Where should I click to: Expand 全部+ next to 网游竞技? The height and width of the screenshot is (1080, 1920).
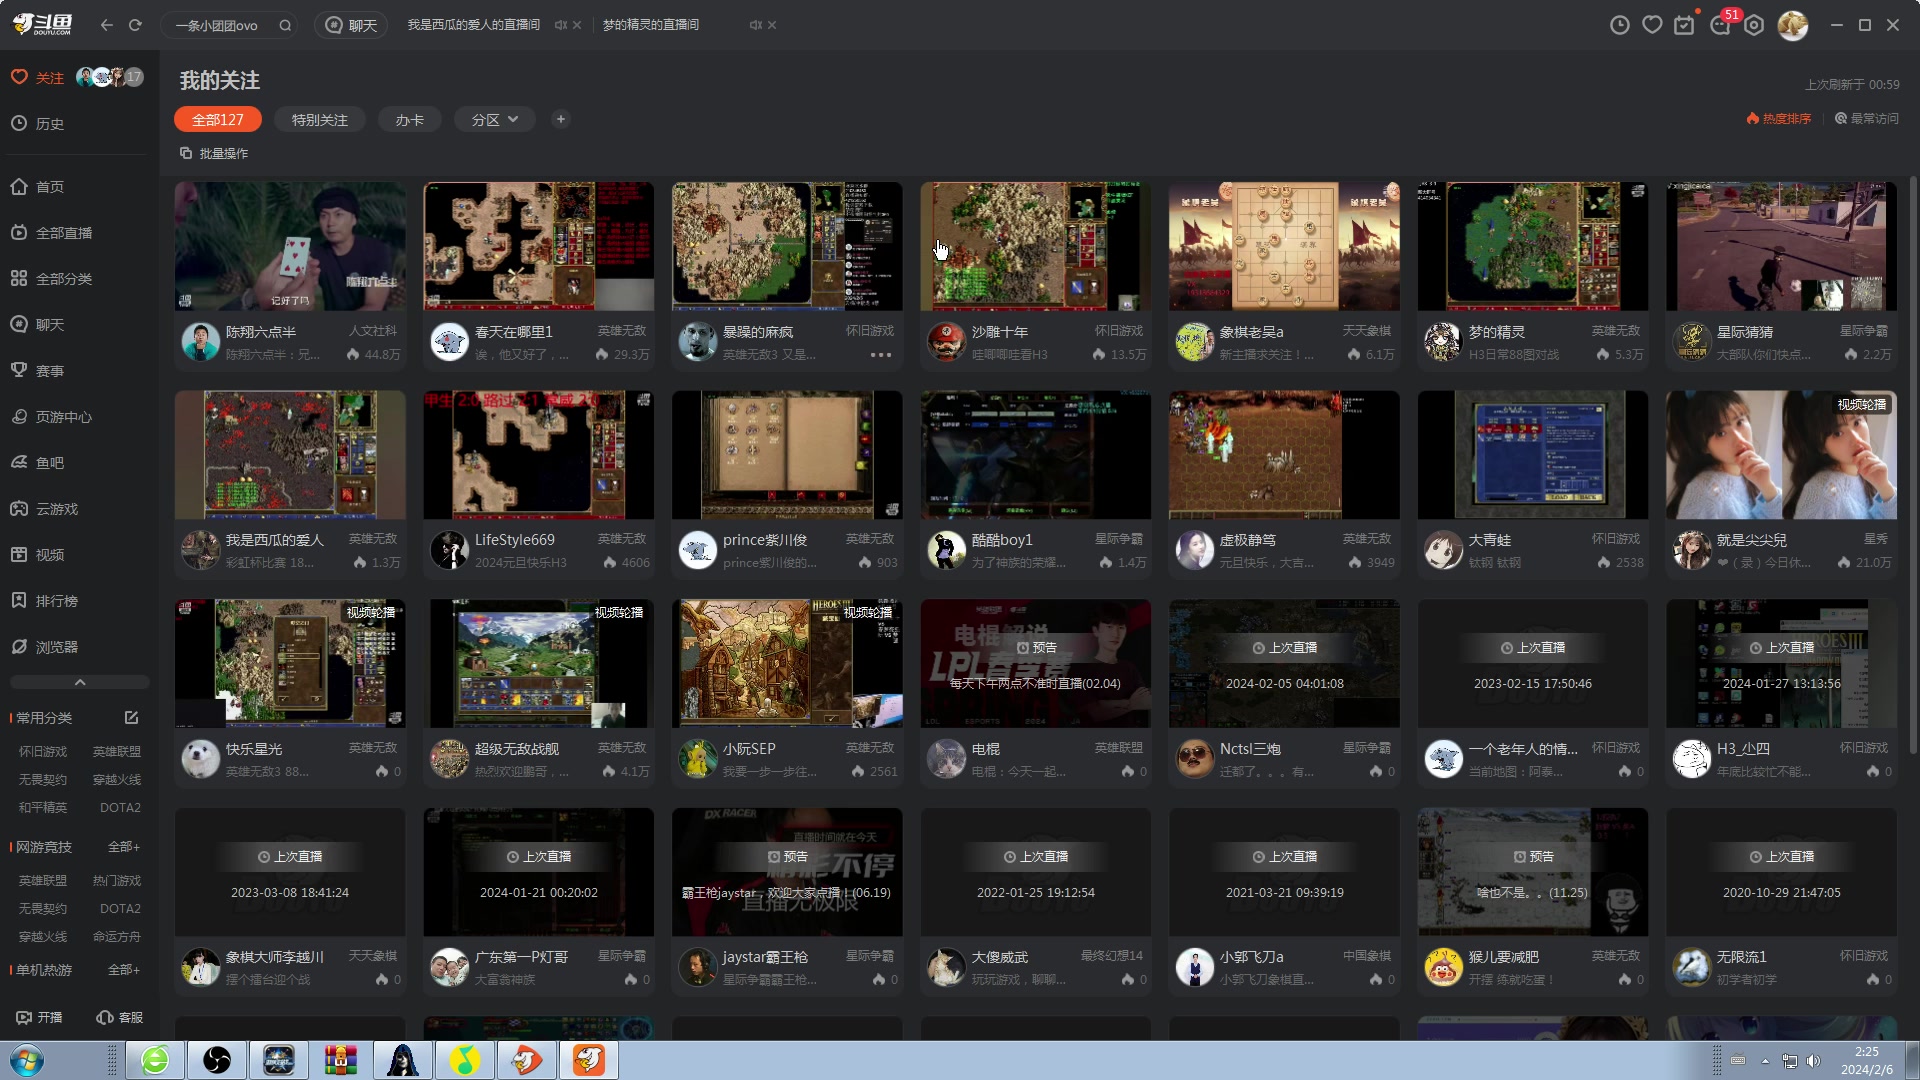click(x=124, y=847)
